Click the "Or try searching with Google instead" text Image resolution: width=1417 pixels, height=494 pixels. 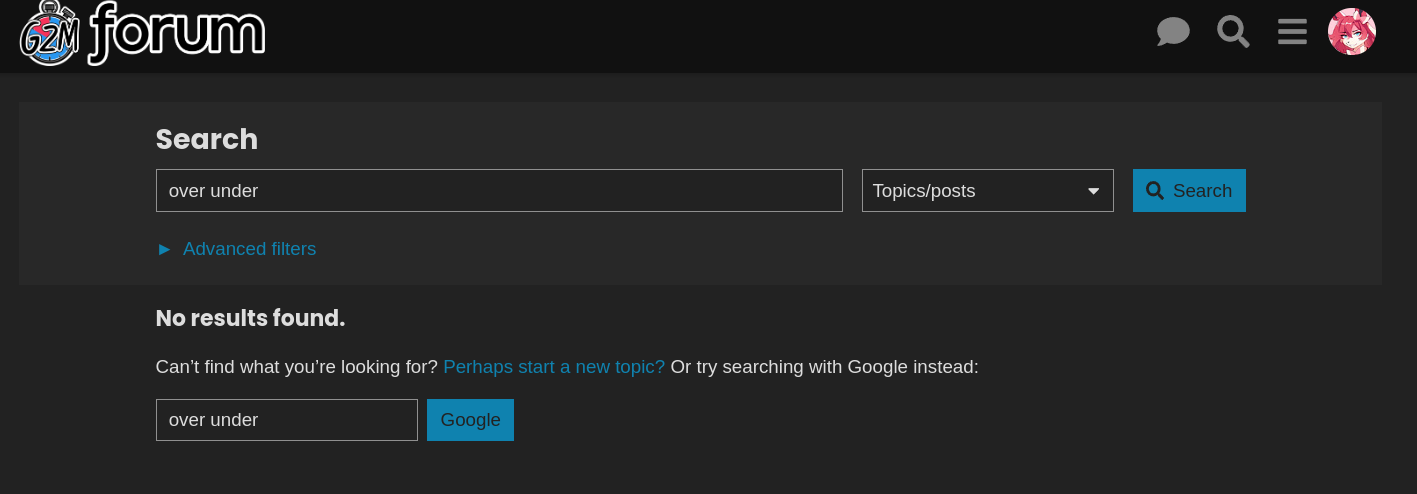[x=824, y=367]
